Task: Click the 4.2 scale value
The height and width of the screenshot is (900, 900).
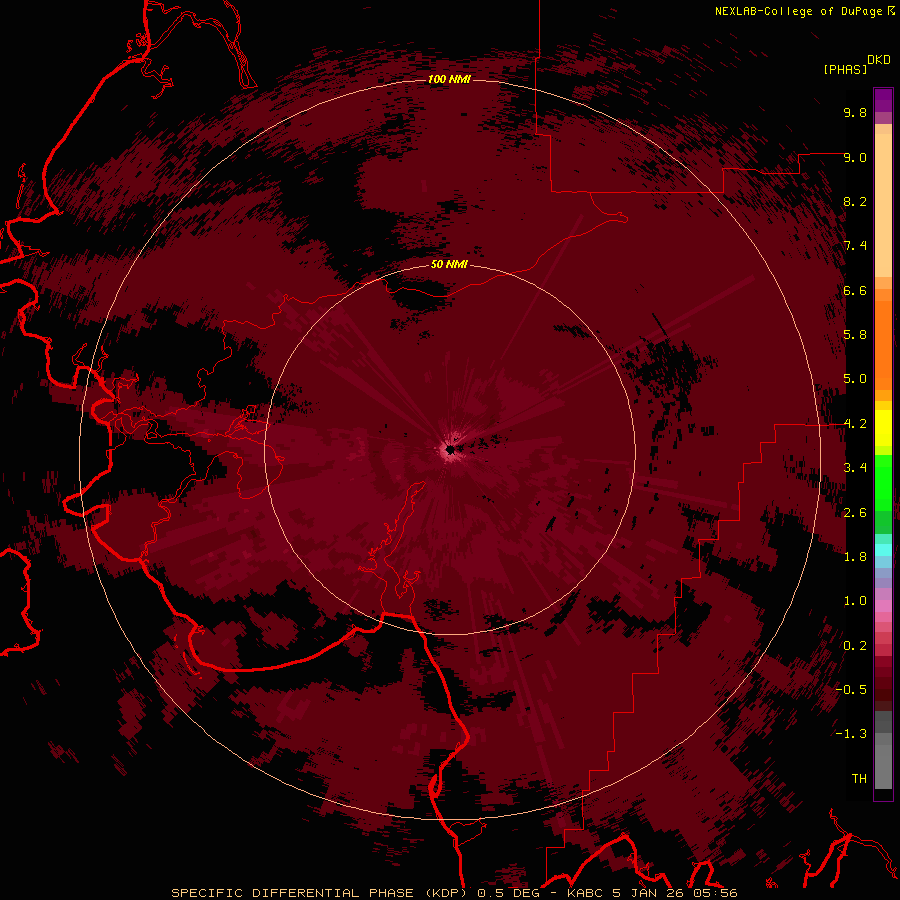Action: click(x=855, y=424)
